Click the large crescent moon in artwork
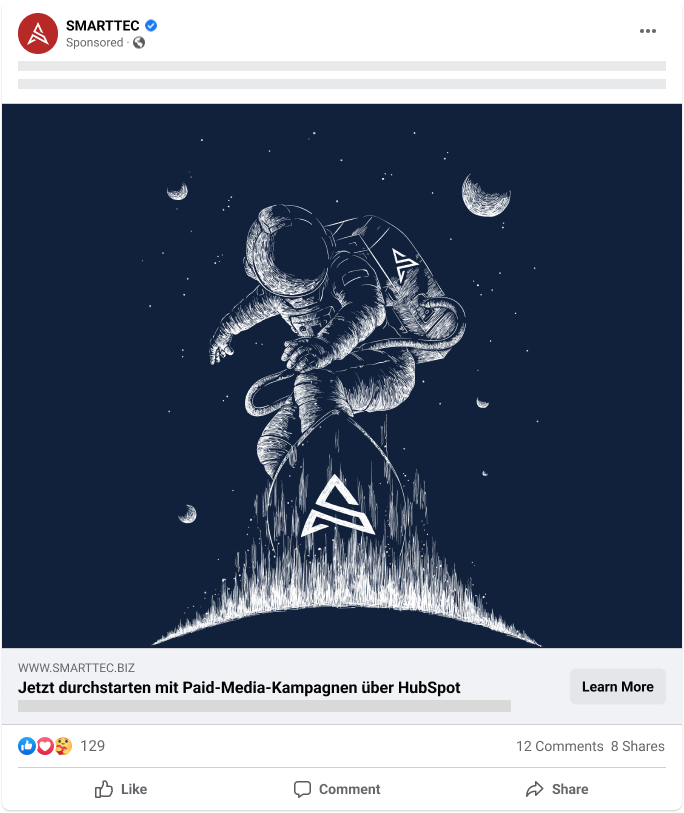 pos(486,196)
